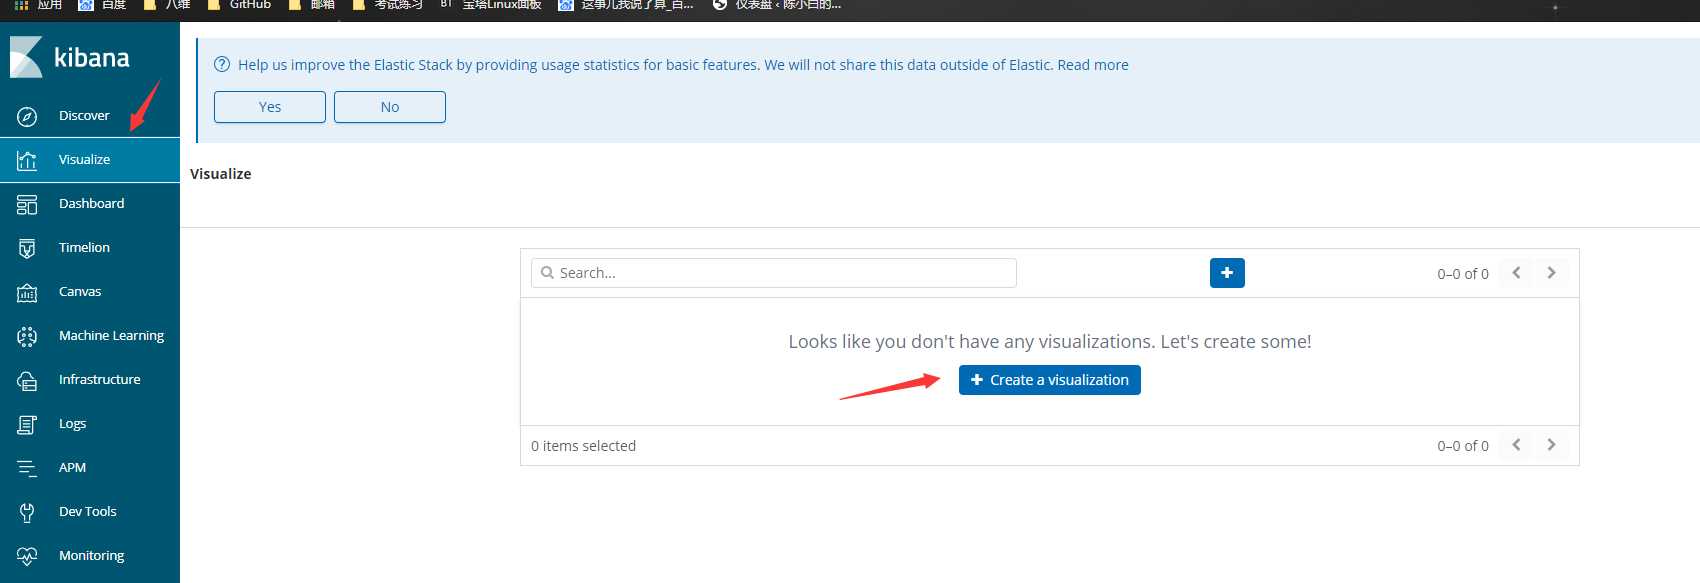The width and height of the screenshot is (1700, 583).
Task: Open the Logs menu item
Action: [72, 424]
